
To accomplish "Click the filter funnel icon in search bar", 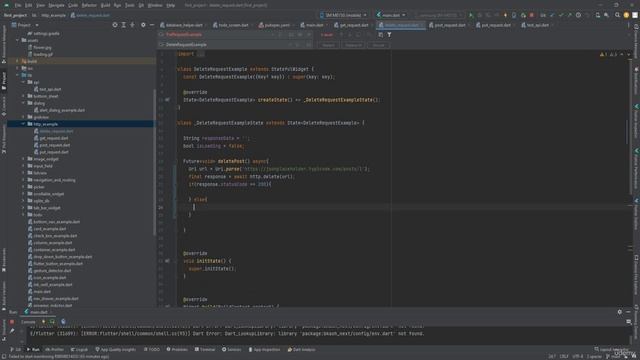I will click(389, 35).
